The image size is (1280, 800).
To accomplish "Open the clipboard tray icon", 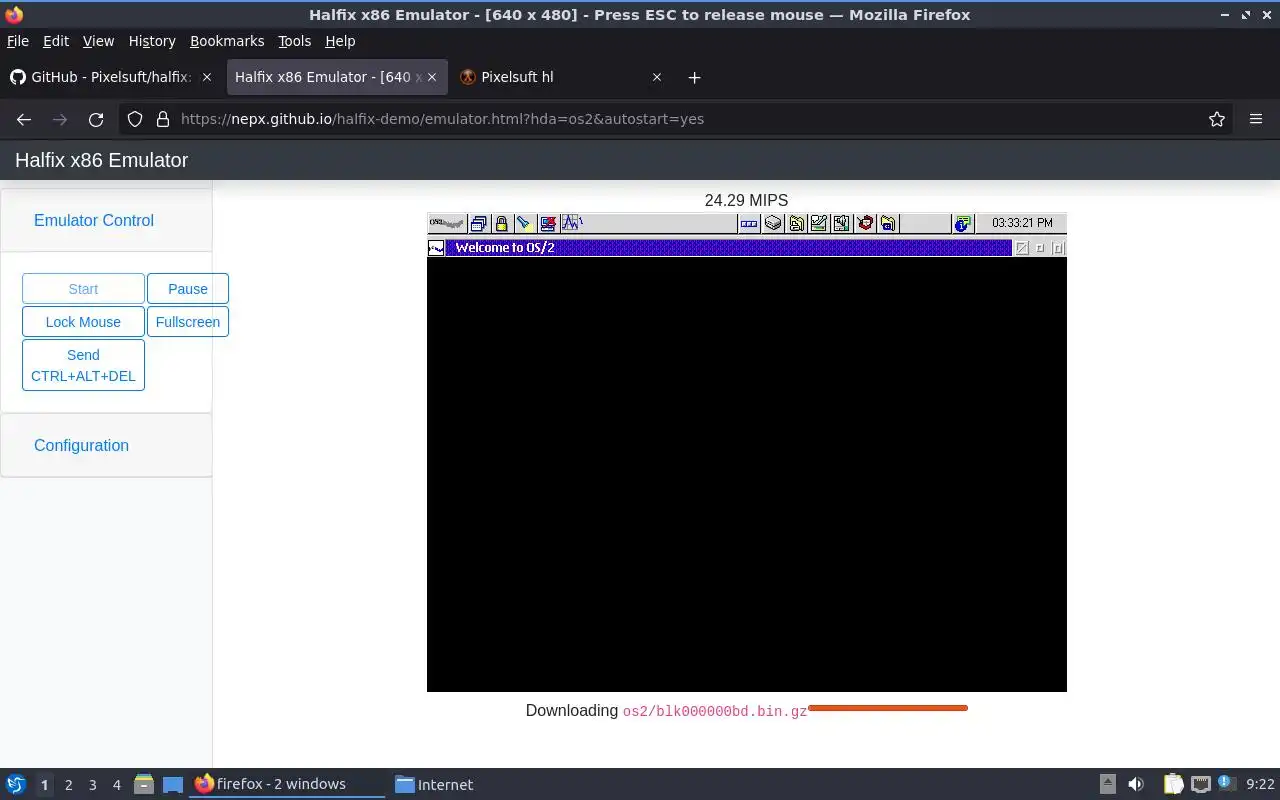I will click(1172, 784).
